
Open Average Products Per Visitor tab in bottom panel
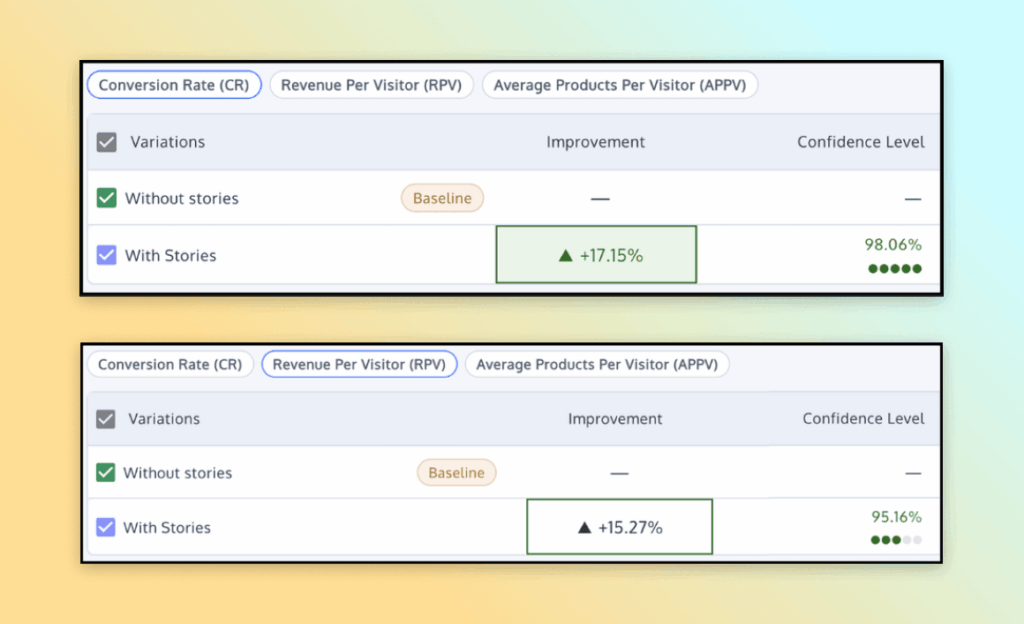tap(597, 365)
